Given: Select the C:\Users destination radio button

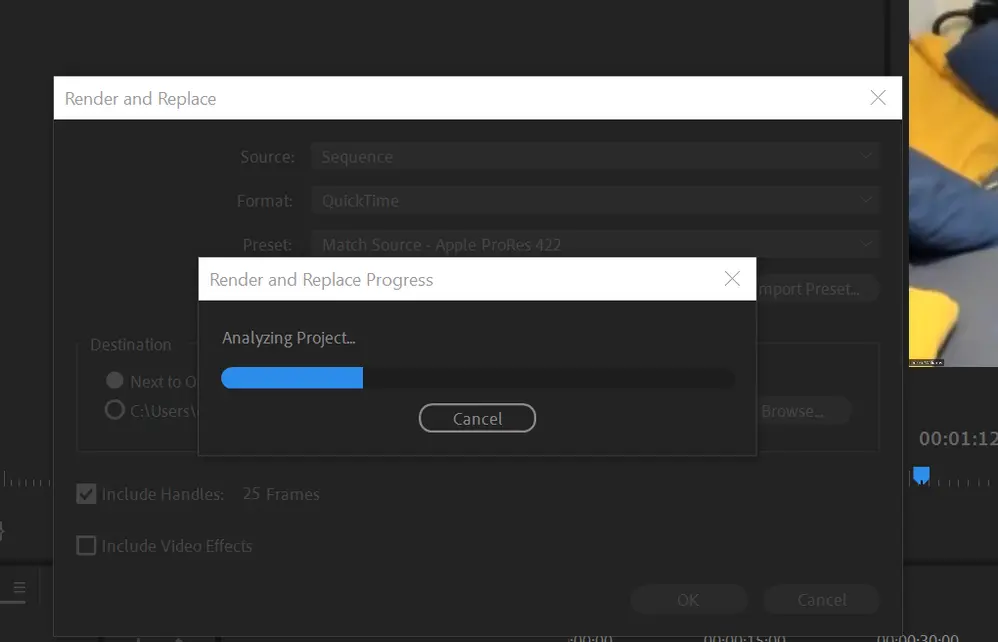Looking at the screenshot, I should pos(115,410).
